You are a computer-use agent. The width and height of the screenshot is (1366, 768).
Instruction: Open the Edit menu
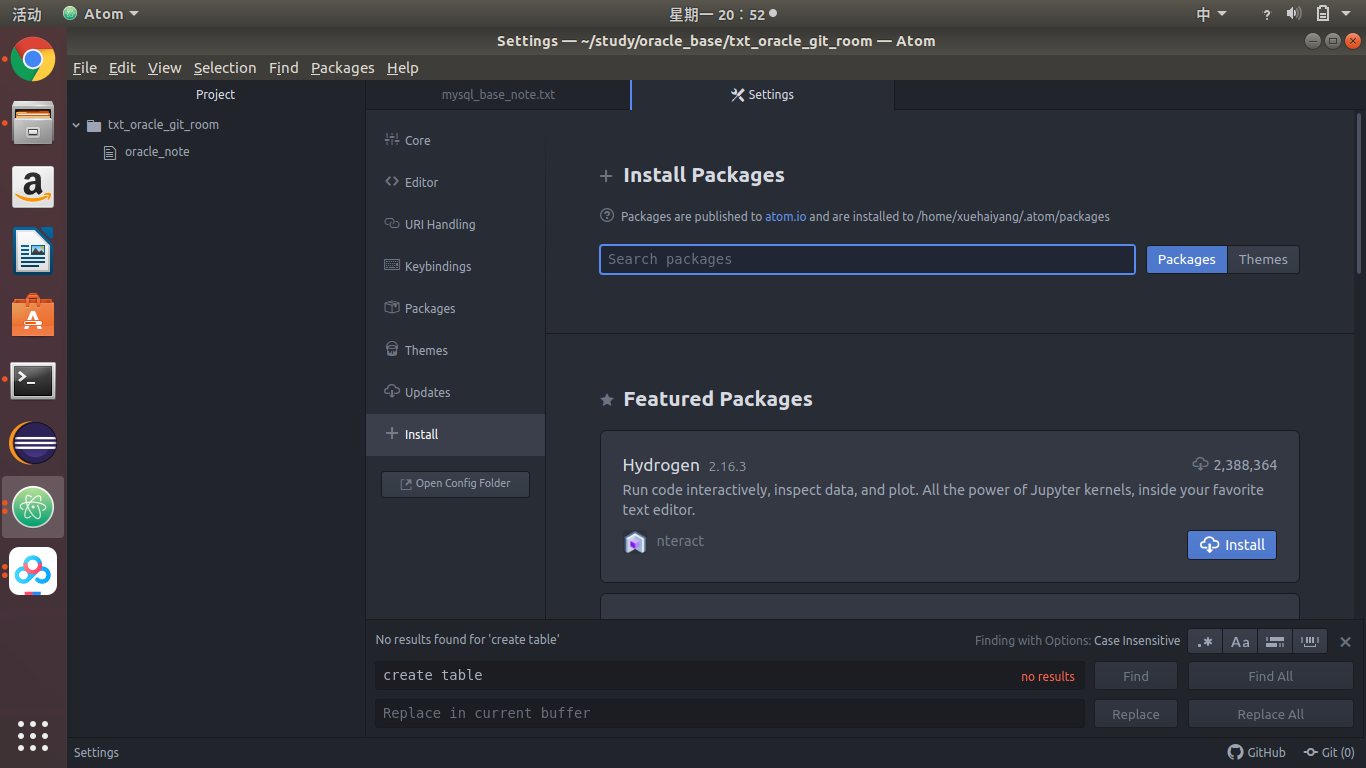[122, 68]
